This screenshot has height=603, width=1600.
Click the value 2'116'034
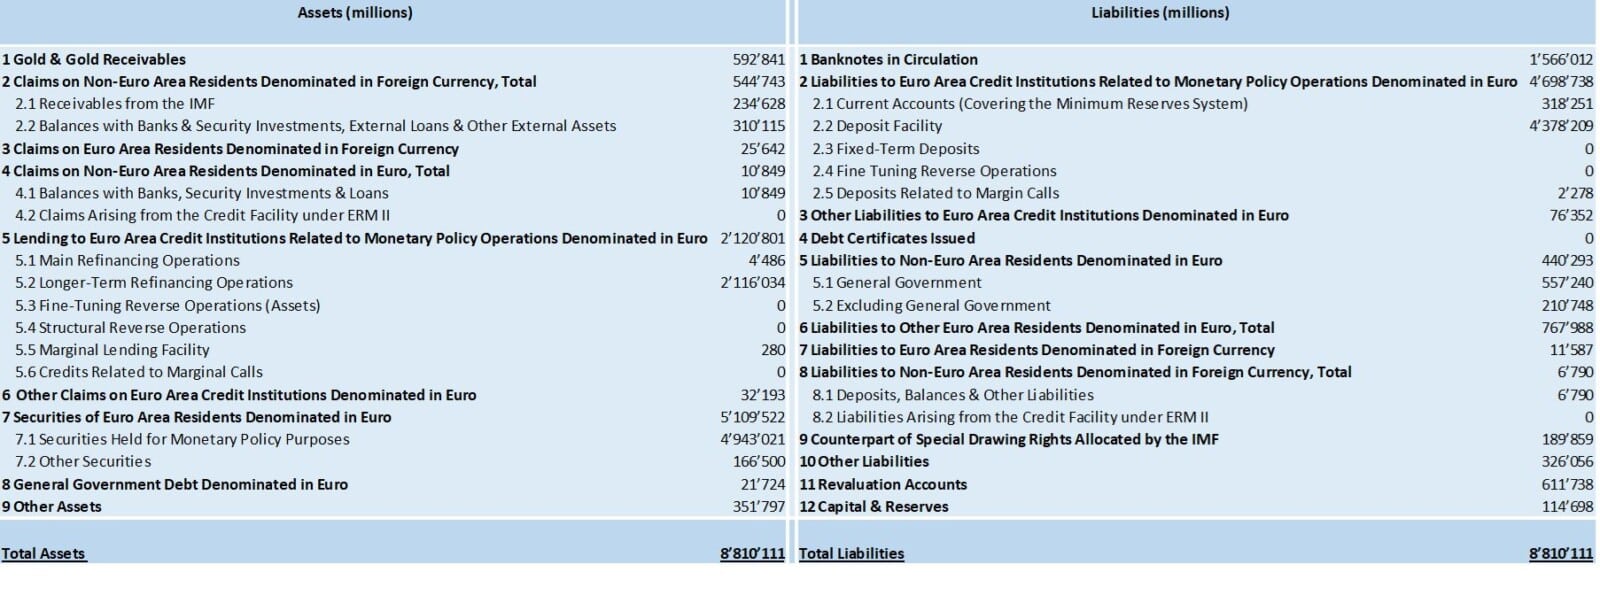(753, 283)
